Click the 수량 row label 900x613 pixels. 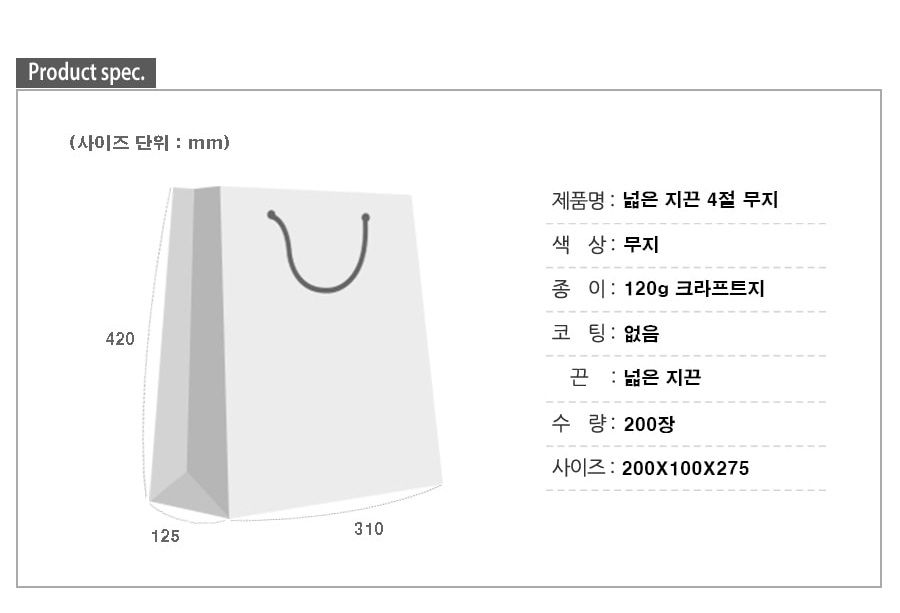(578, 423)
